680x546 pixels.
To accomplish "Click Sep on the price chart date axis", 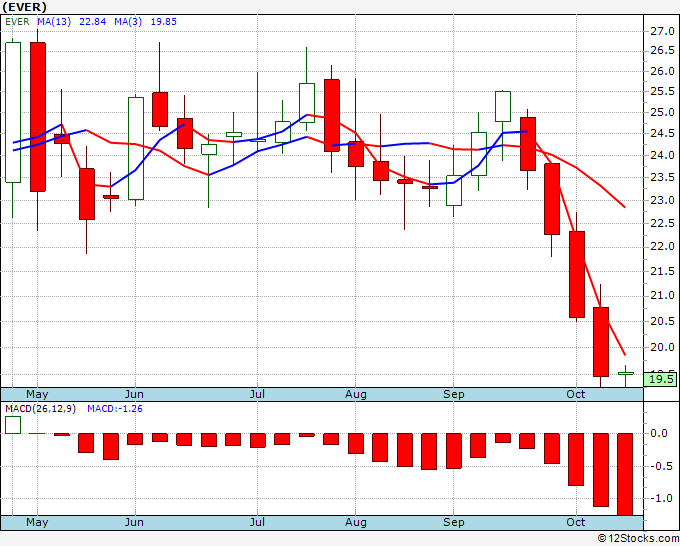I will 454,395.
